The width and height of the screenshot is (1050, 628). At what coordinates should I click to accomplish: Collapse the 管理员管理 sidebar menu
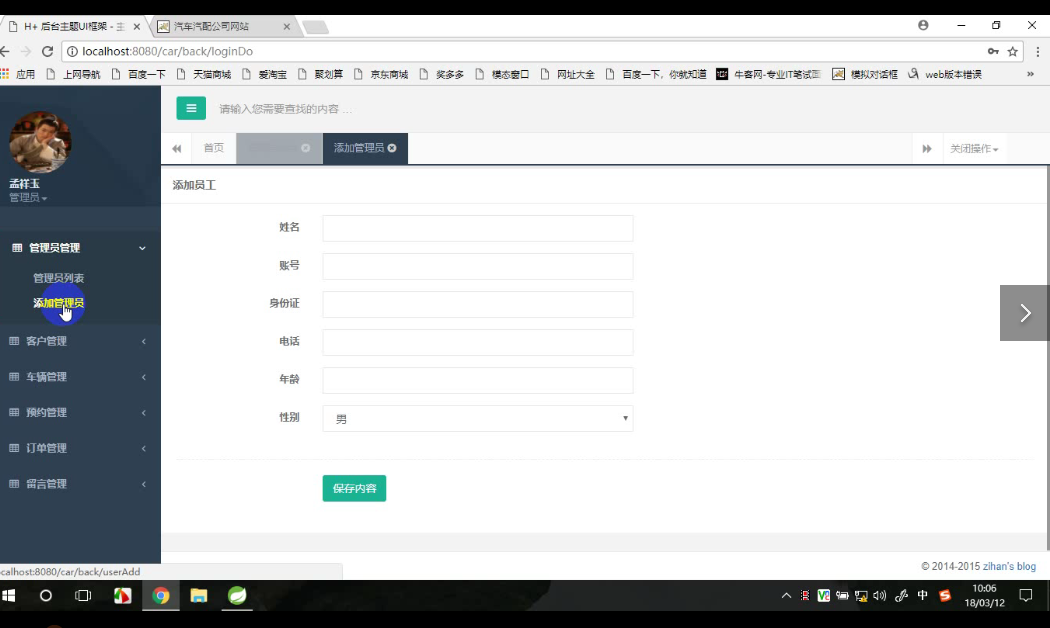click(80, 248)
